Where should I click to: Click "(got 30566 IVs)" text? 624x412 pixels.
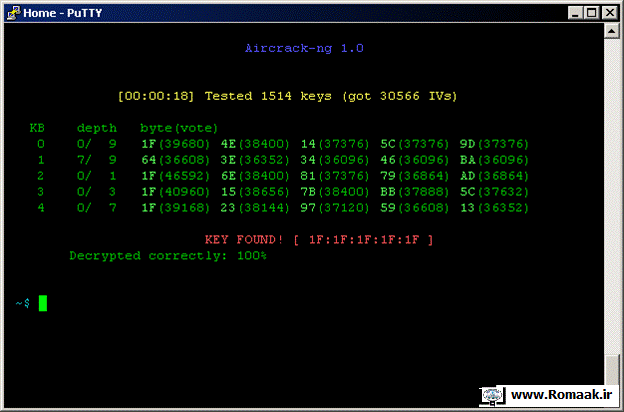pyautogui.click(x=400, y=96)
